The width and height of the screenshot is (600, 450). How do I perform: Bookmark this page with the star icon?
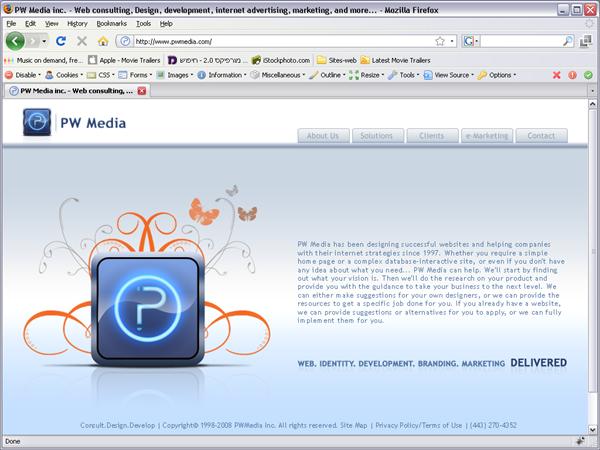pyautogui.click(x=440, y=41)
